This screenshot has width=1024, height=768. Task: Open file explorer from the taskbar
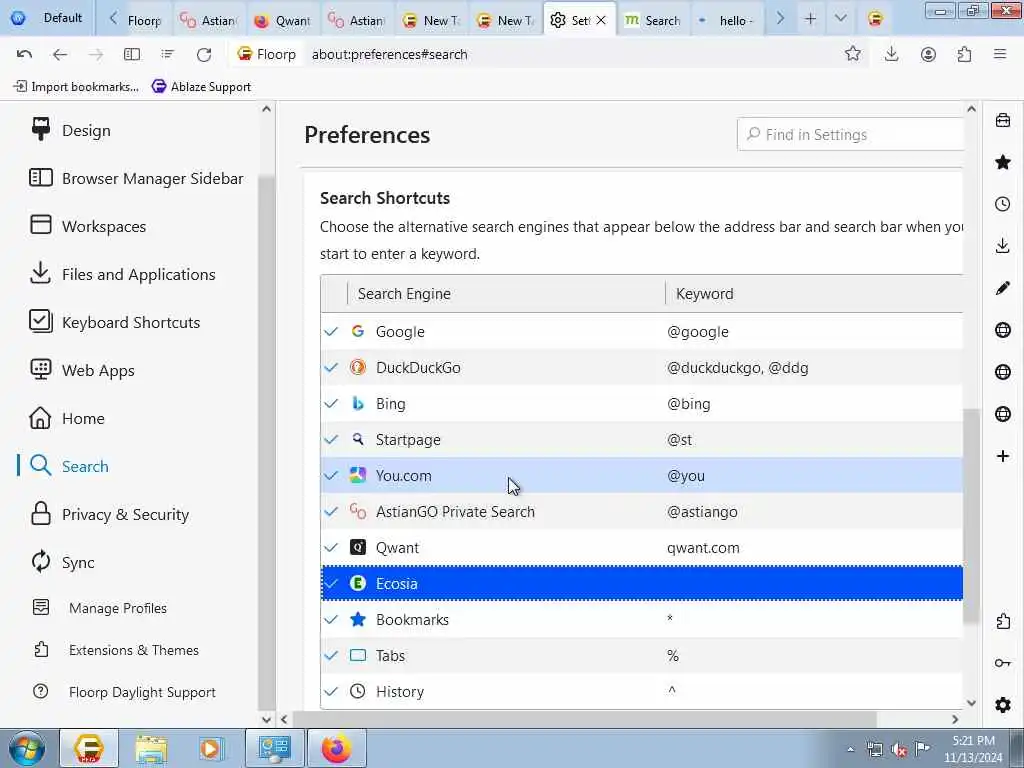coord(152,748)
